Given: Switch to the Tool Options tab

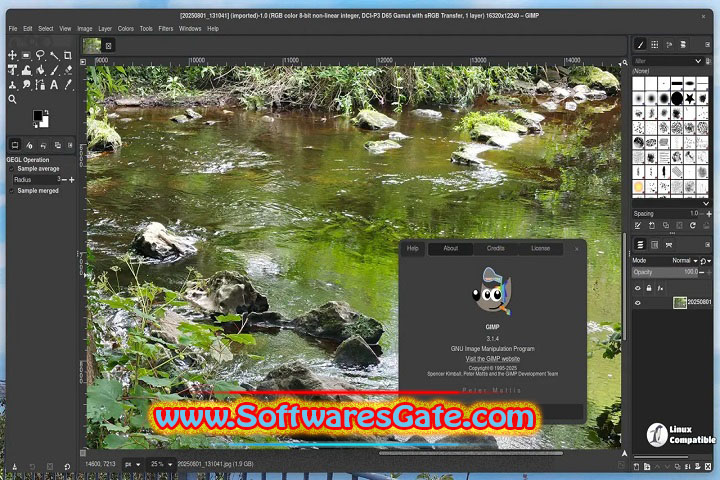Looking at the screenshot, I should pos(15,145).
